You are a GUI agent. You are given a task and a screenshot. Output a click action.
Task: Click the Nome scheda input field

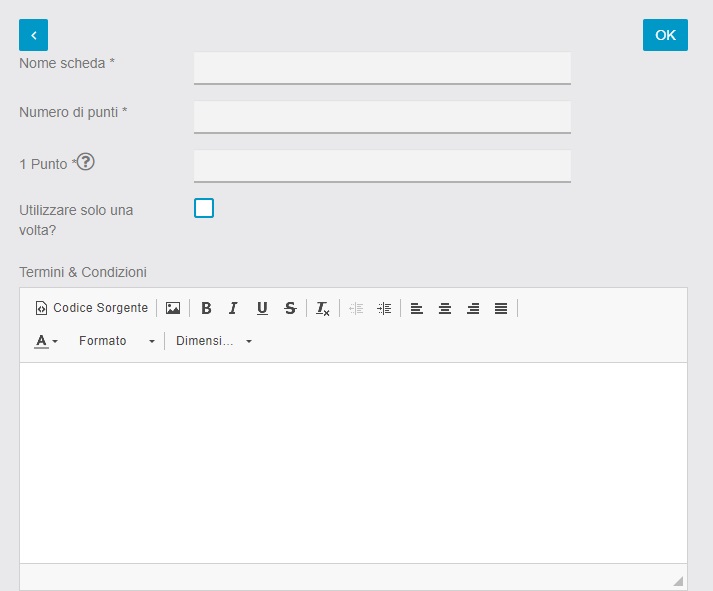pyautogui.click(x=382, y=68)
